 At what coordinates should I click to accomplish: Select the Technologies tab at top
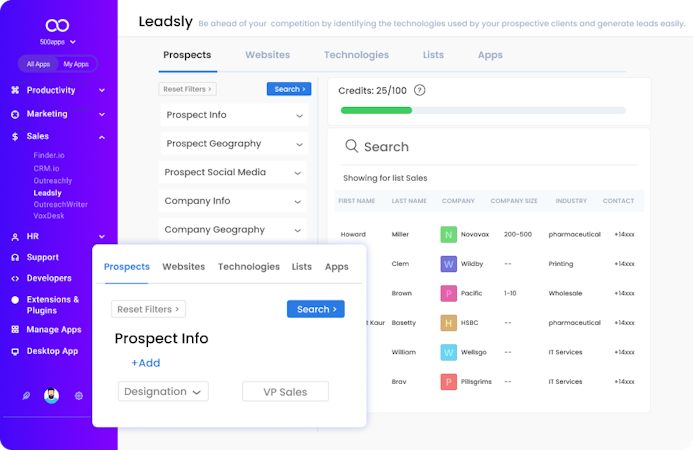click(x=356, y=55)
